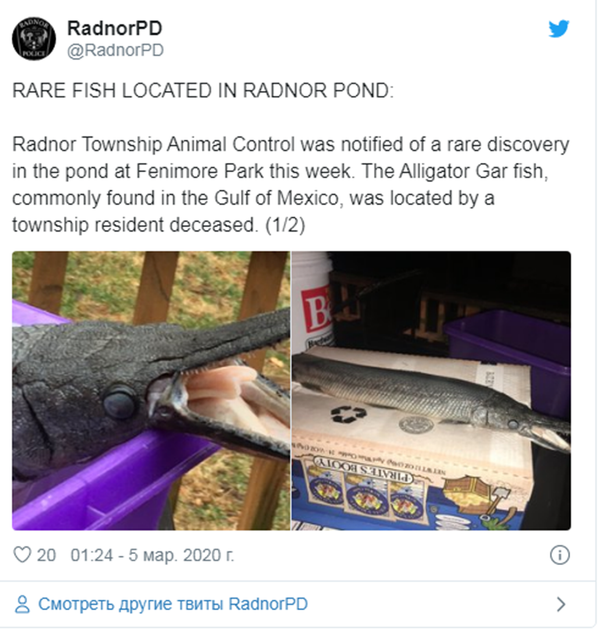Screen dimensions: 600x640
Task: Click the white bucket in right photo
Action: point(312,302)
